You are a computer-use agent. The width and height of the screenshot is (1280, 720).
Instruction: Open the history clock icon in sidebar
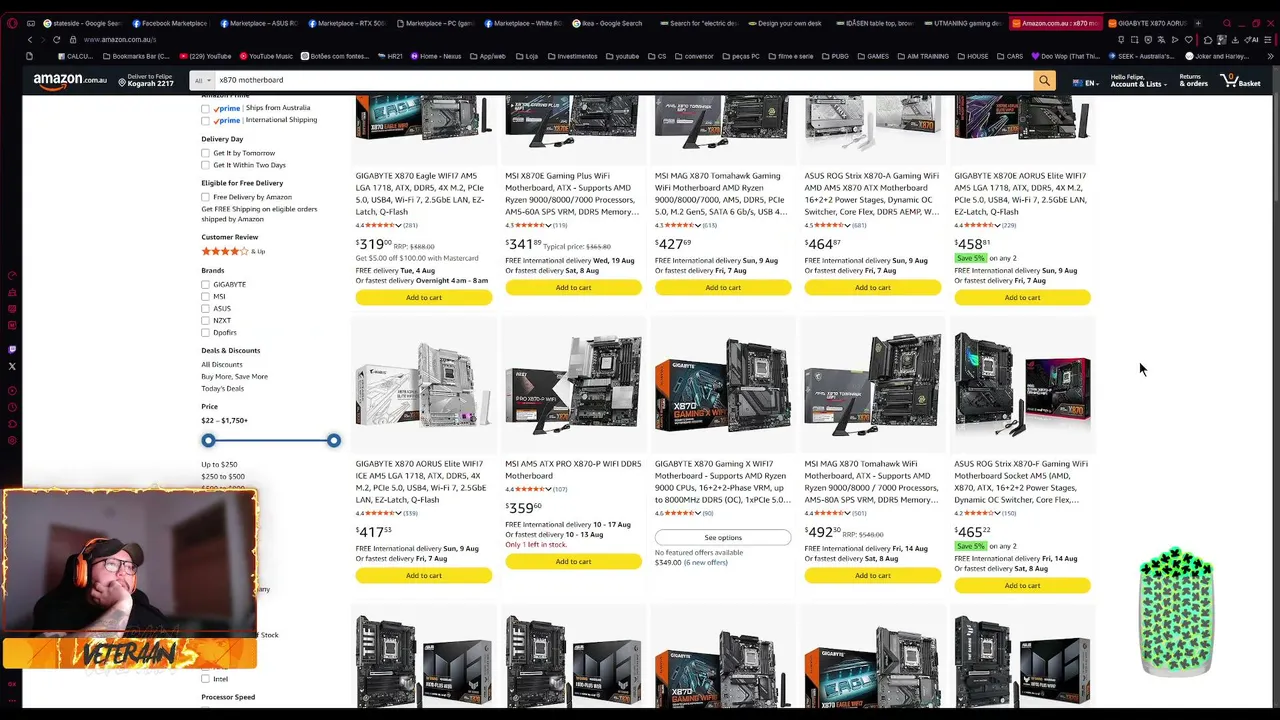pos(12,408)
